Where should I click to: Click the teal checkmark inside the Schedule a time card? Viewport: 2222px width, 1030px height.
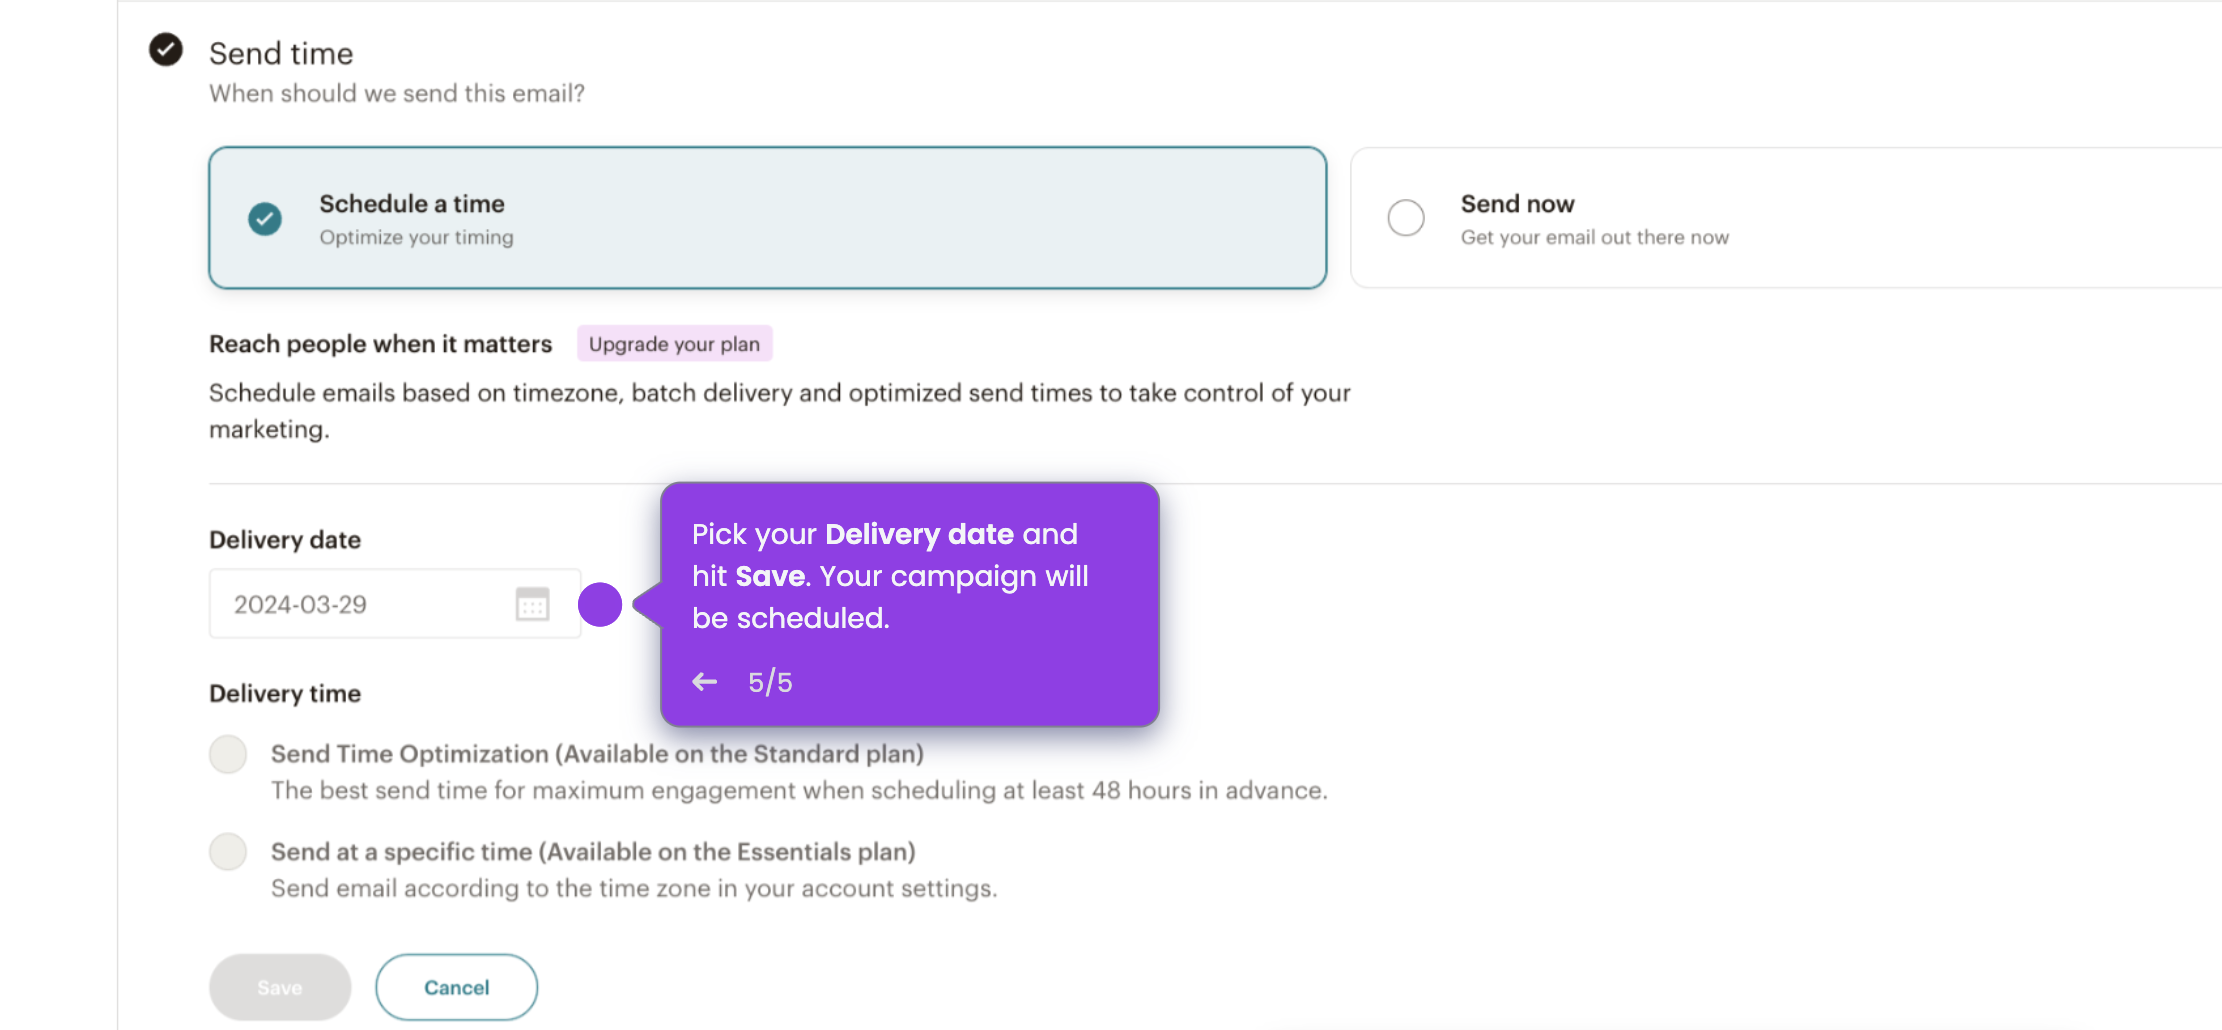click(x=263, y=218)
